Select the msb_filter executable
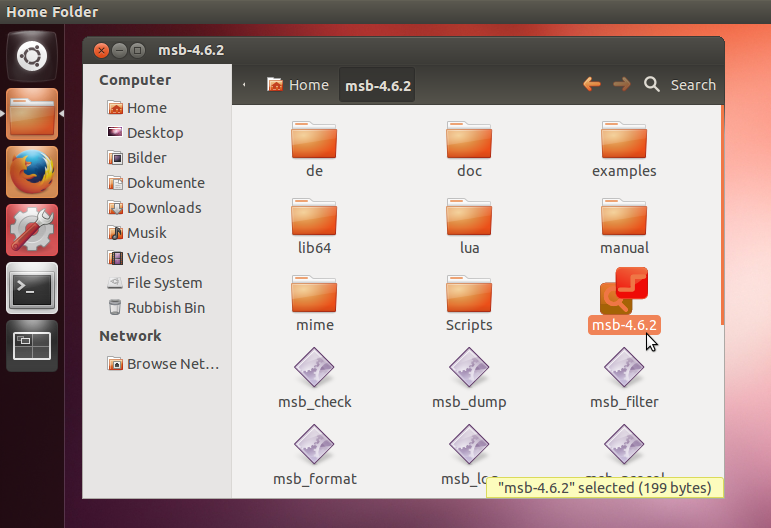 point(624,379)
